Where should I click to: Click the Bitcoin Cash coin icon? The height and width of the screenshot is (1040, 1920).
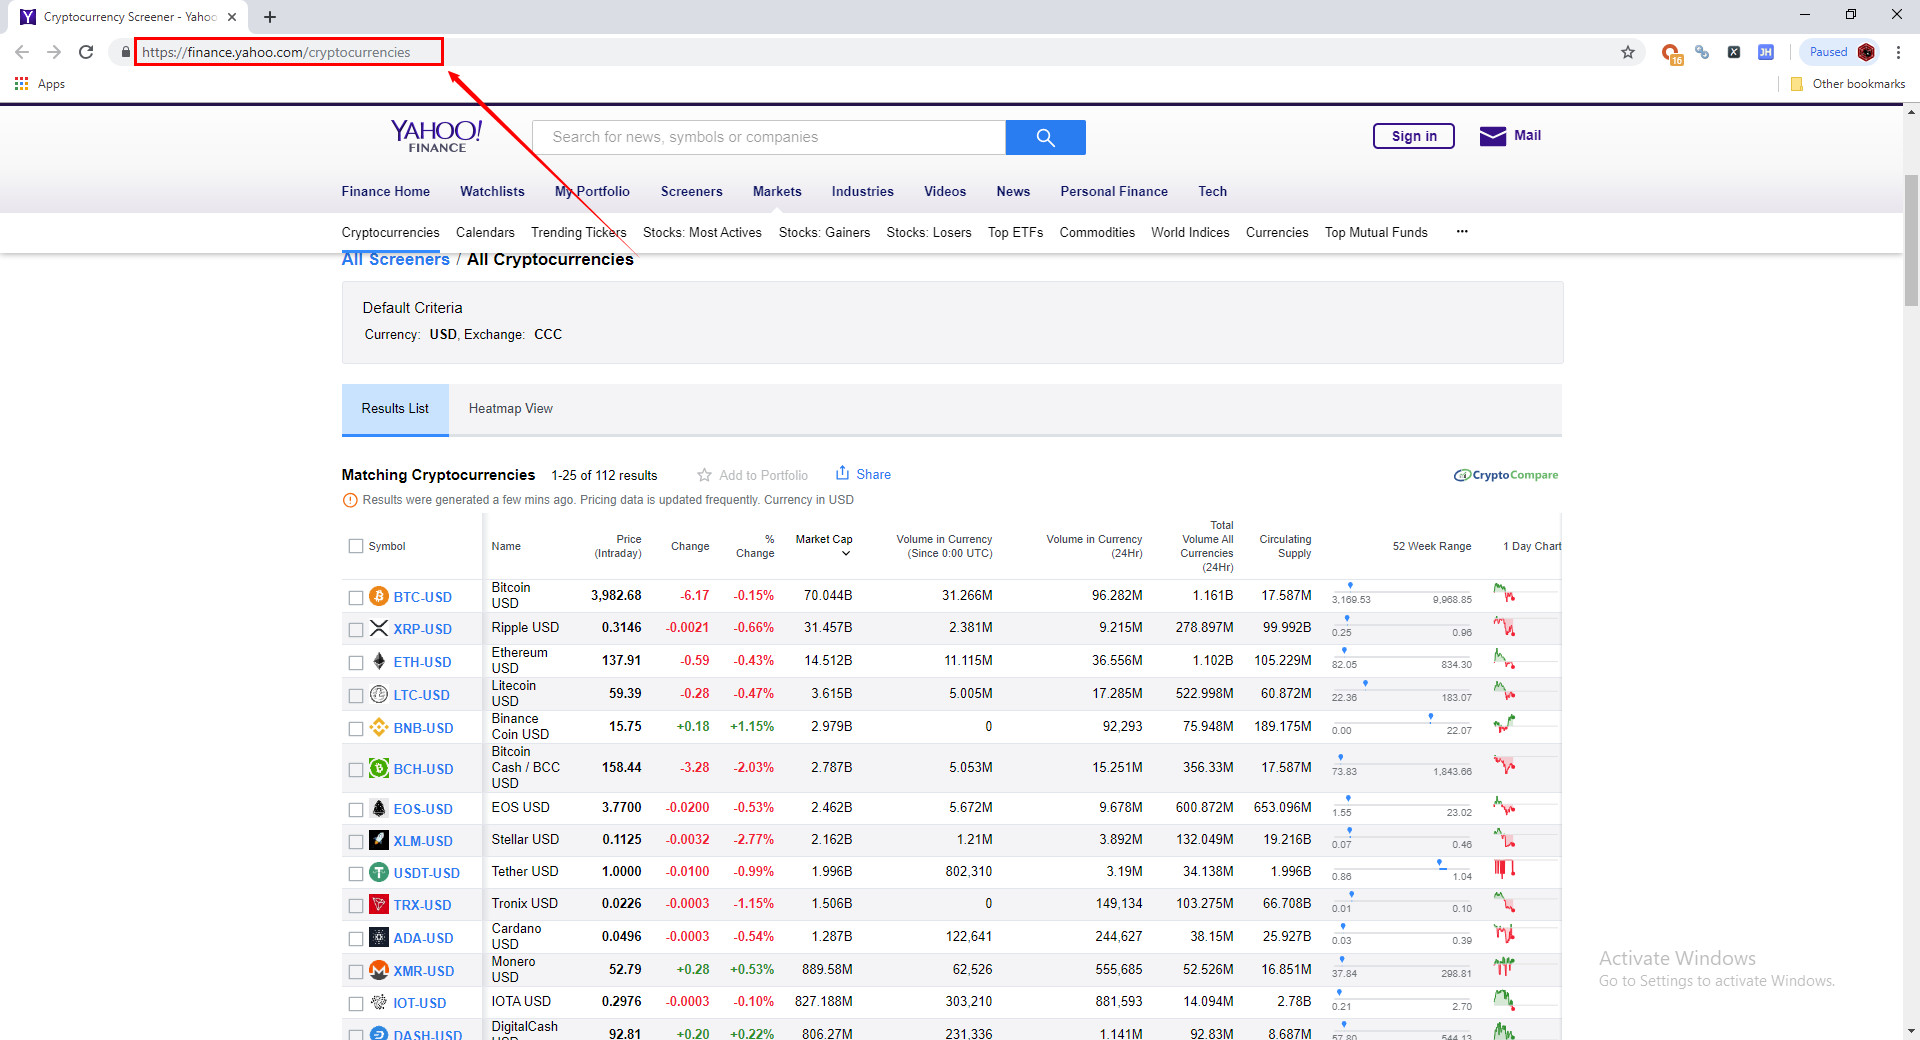tap(379, 768)
